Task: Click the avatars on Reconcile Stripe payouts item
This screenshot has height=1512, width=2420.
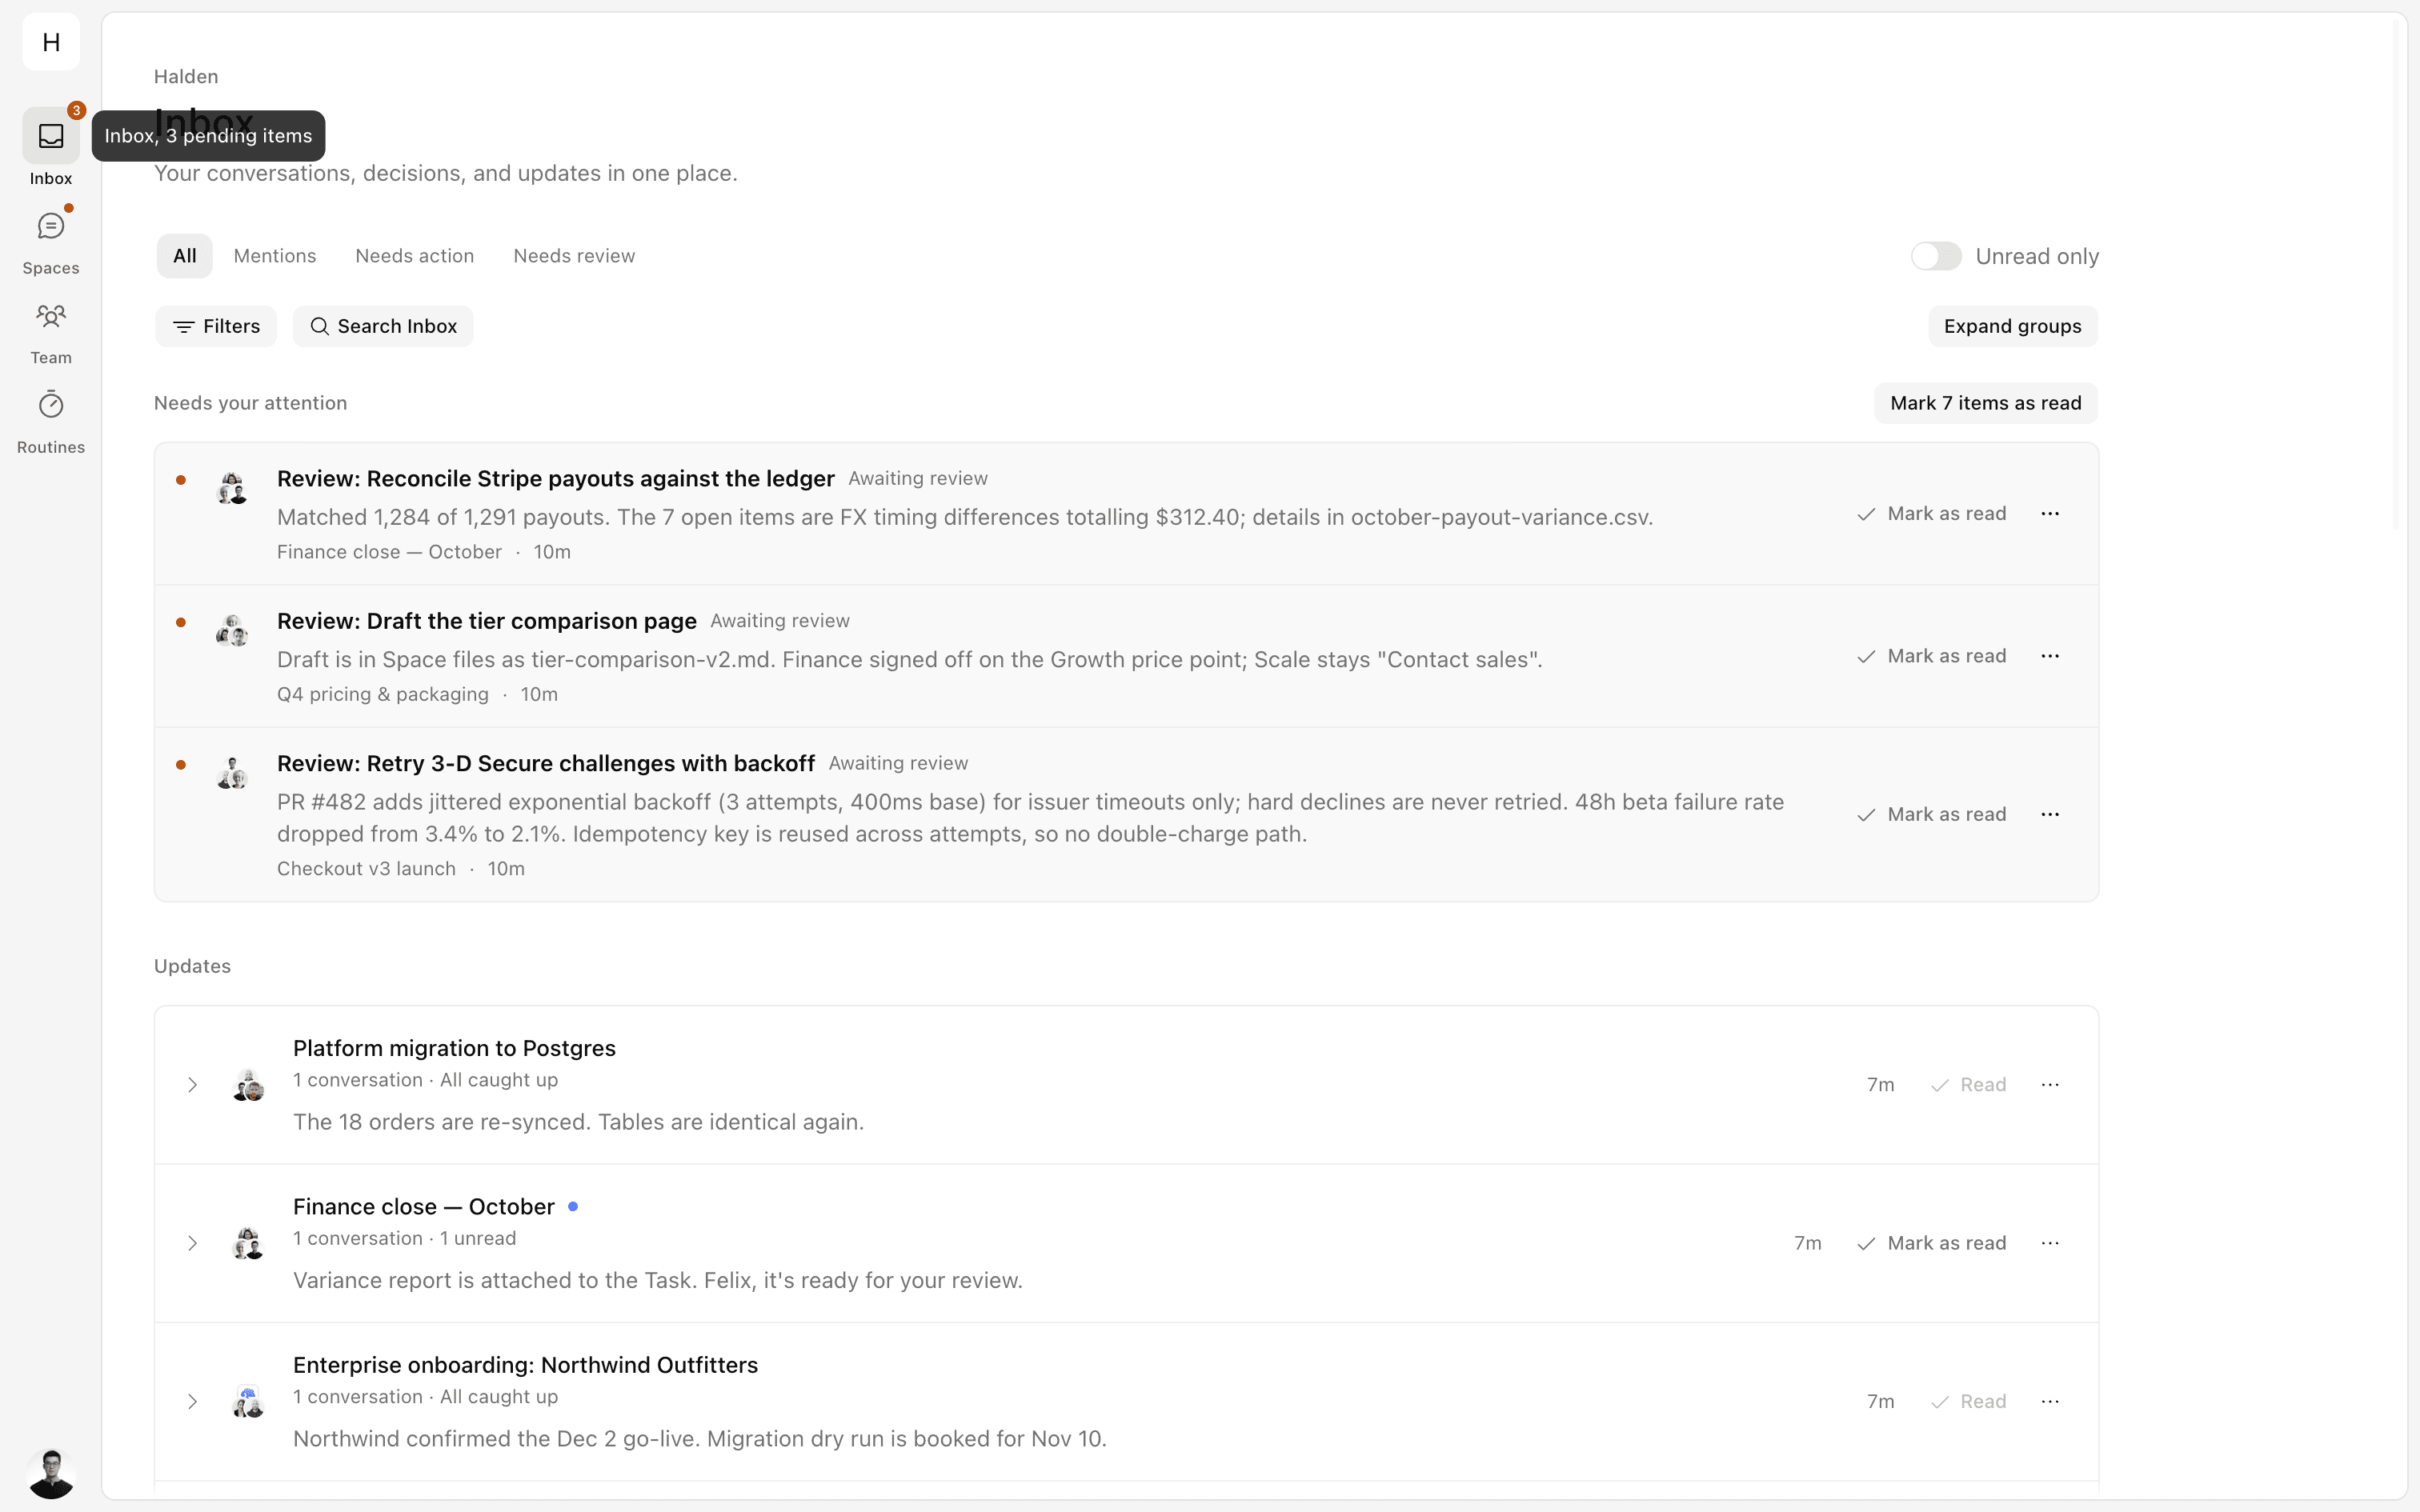Action: point(232,489)
